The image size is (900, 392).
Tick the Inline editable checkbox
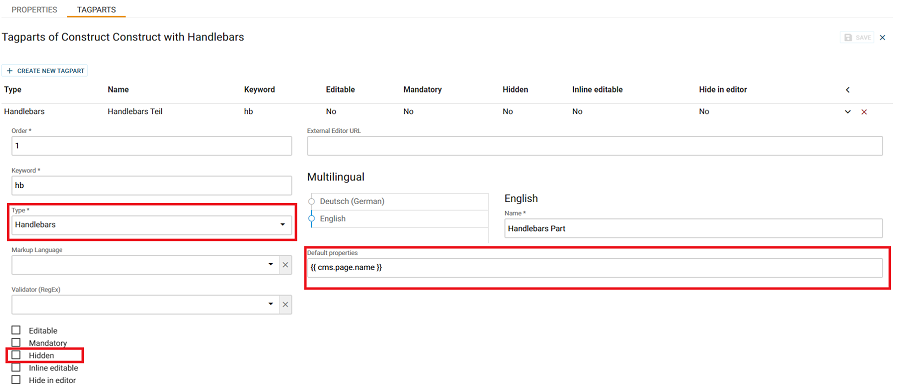pyautogui.click(x=16, y=367)
